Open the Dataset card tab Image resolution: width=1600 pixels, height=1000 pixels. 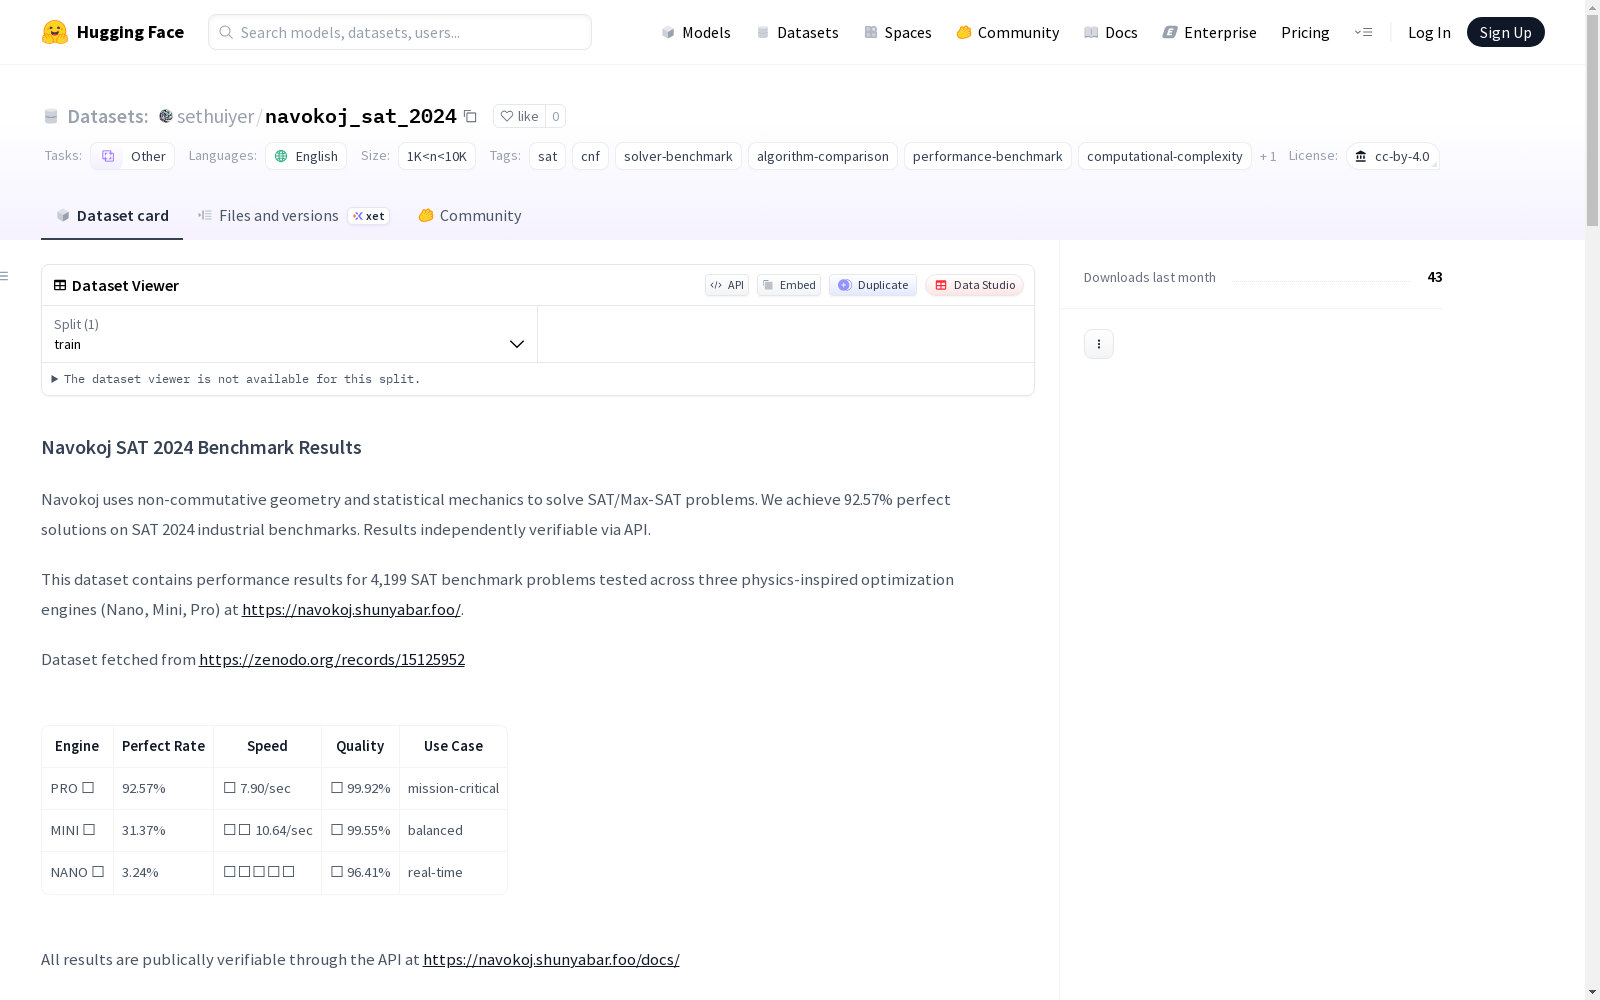point(112,216)
